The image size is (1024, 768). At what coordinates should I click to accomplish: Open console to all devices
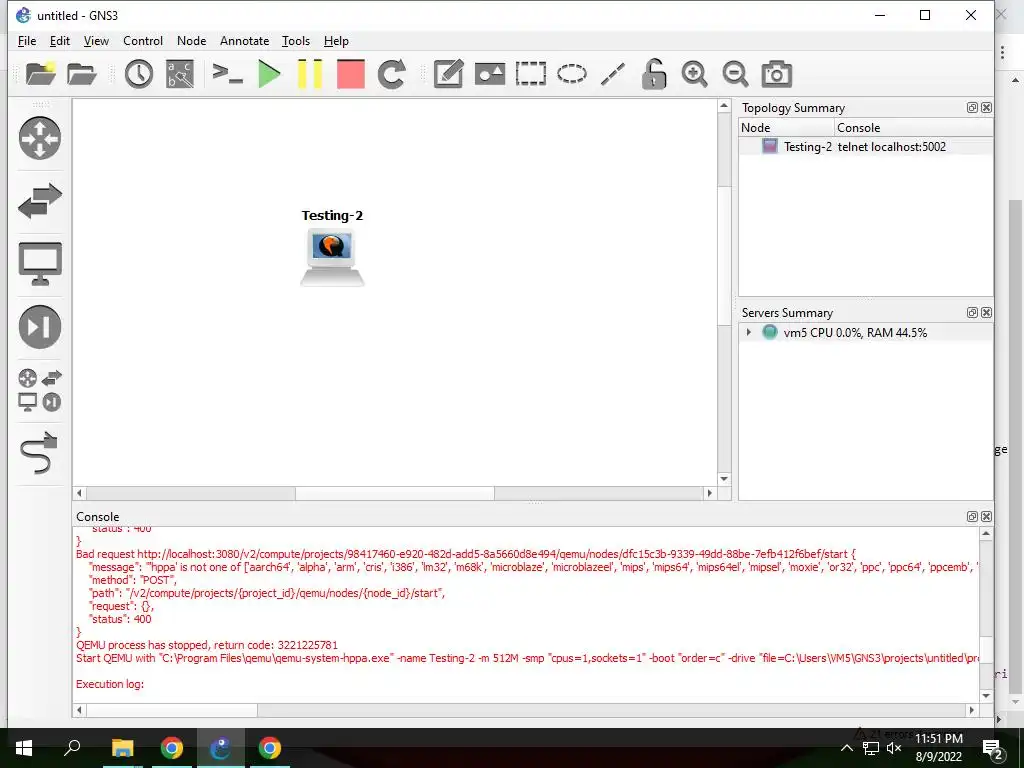coord(228,74)
